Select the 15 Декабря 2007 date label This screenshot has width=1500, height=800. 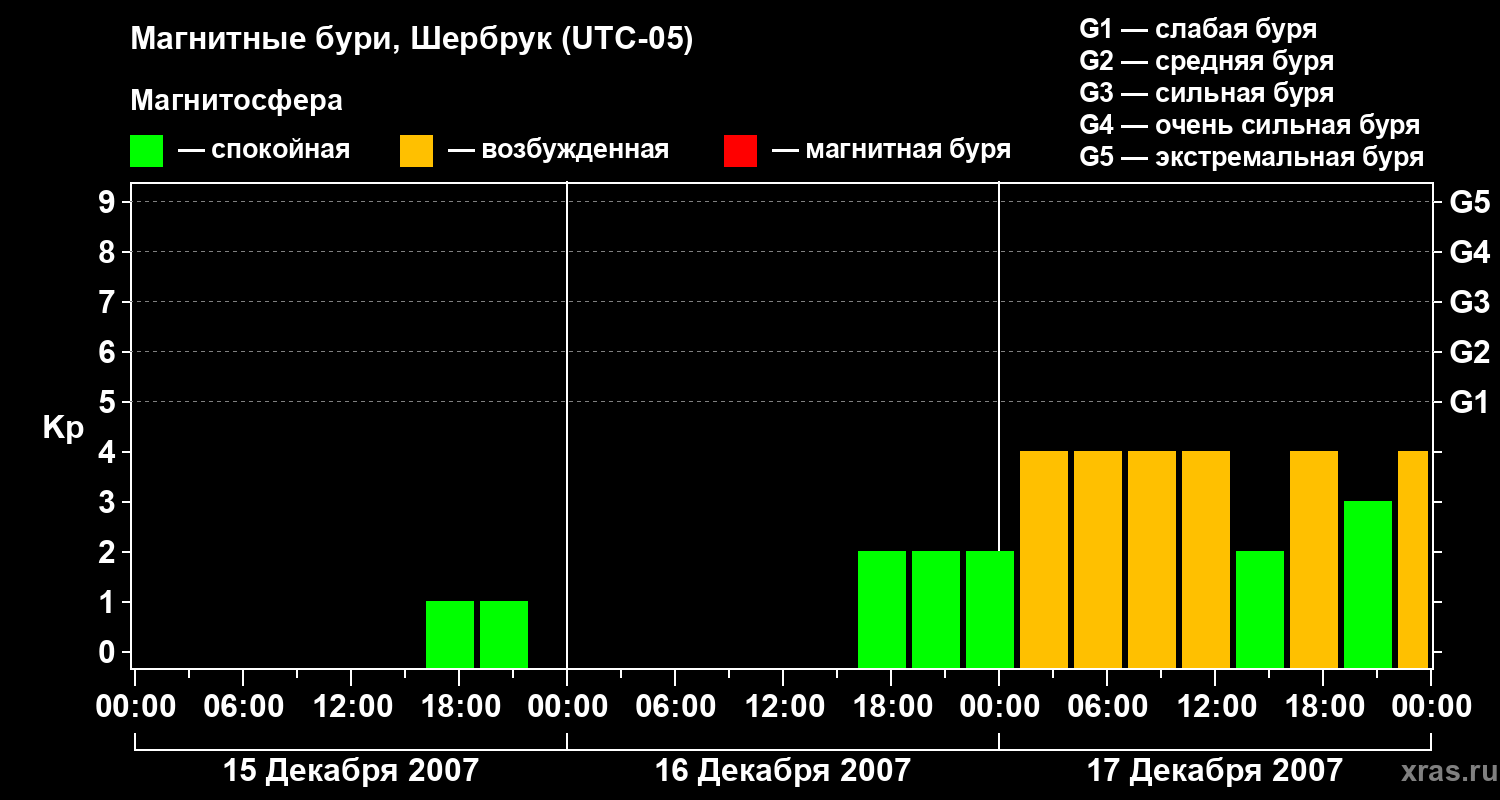tap(351, 771)
